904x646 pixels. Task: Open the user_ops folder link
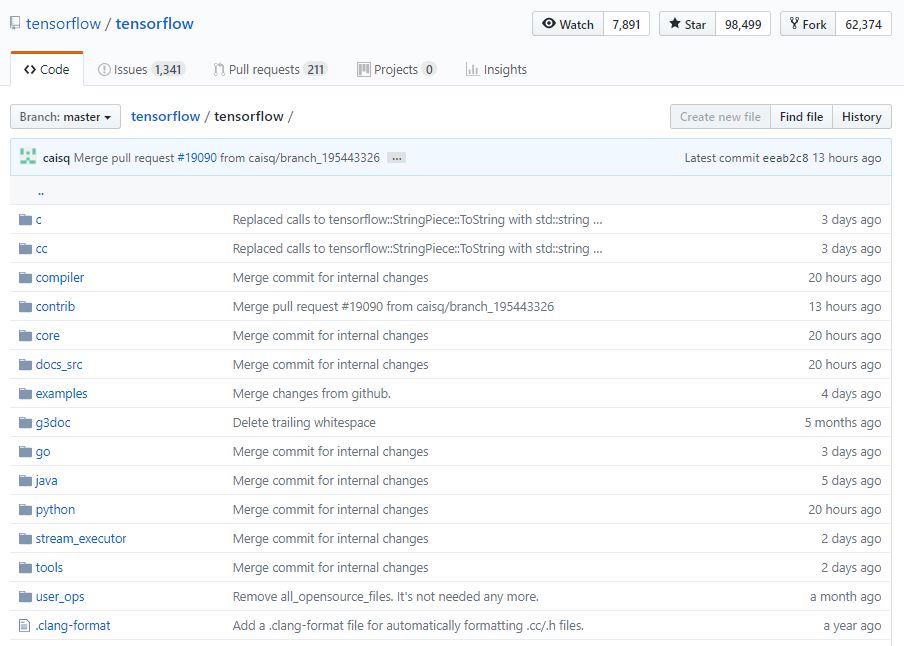(x=60, y=596)
